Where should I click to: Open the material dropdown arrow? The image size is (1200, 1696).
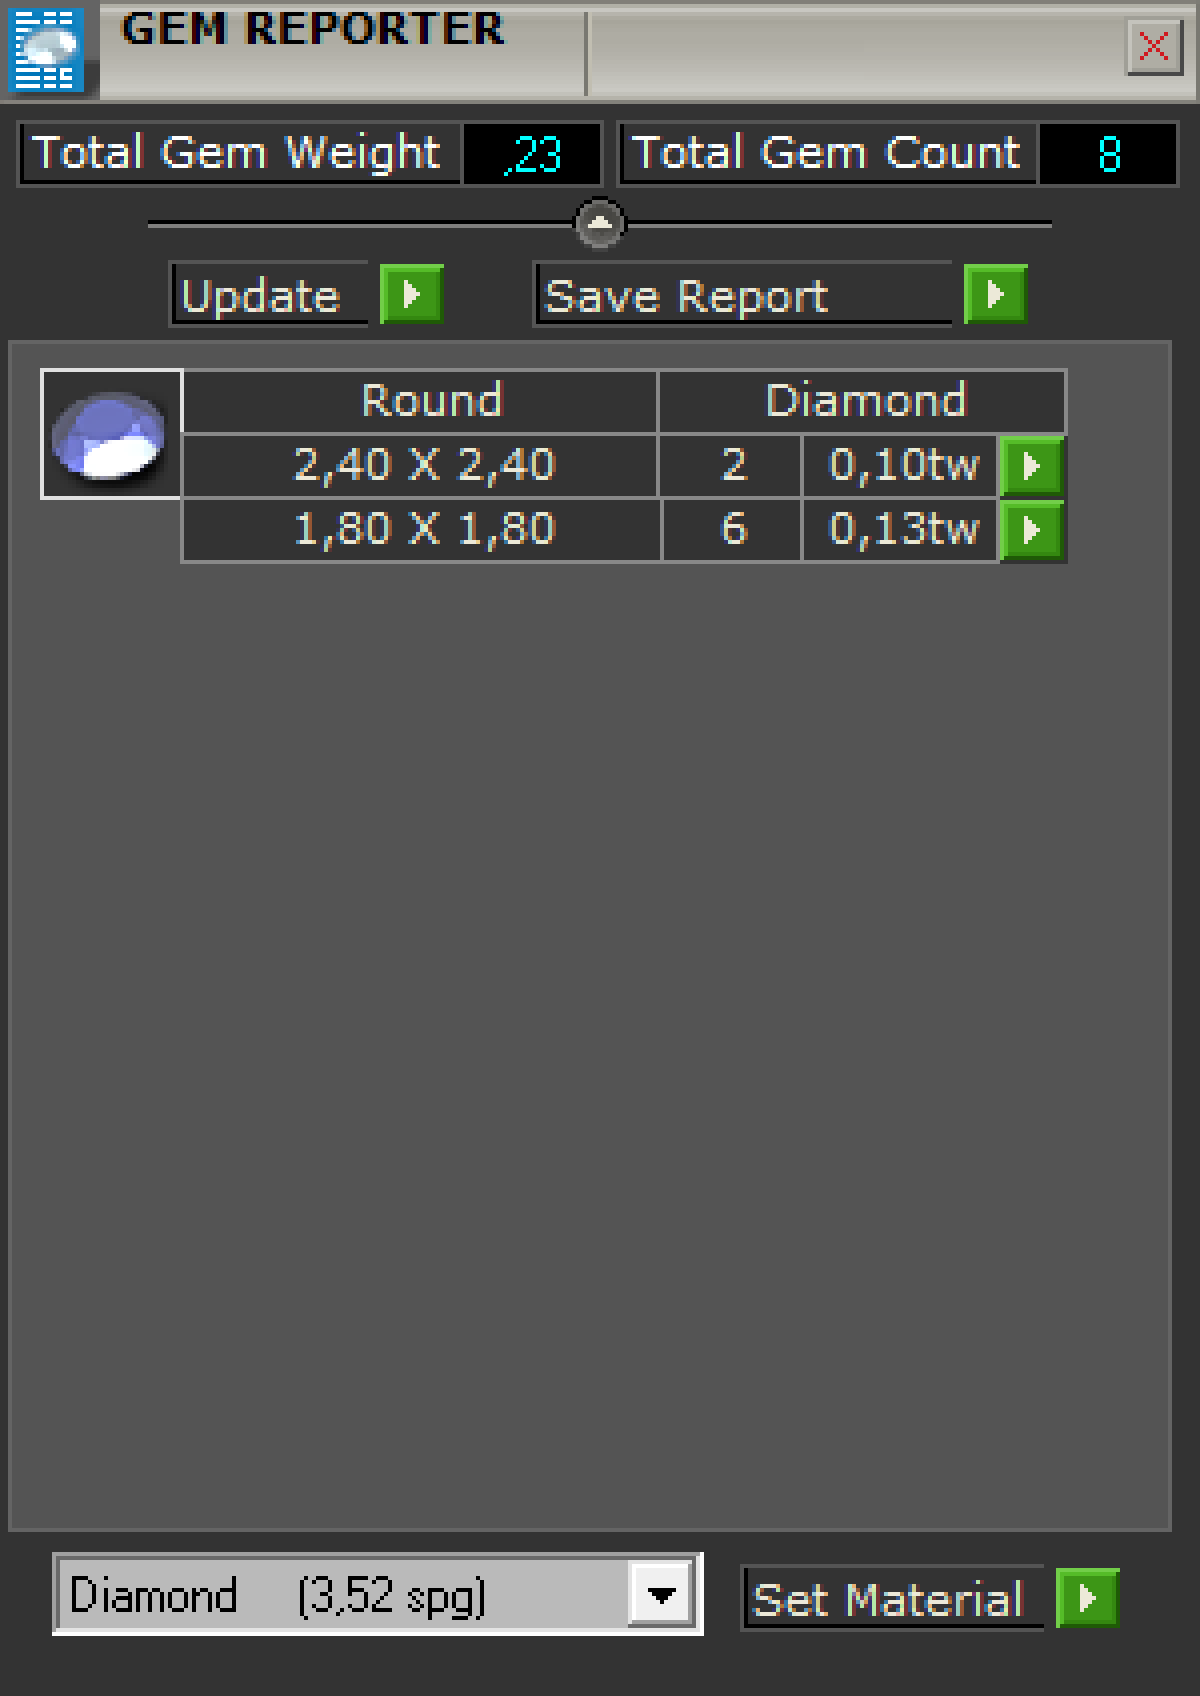pos(662,1594)
